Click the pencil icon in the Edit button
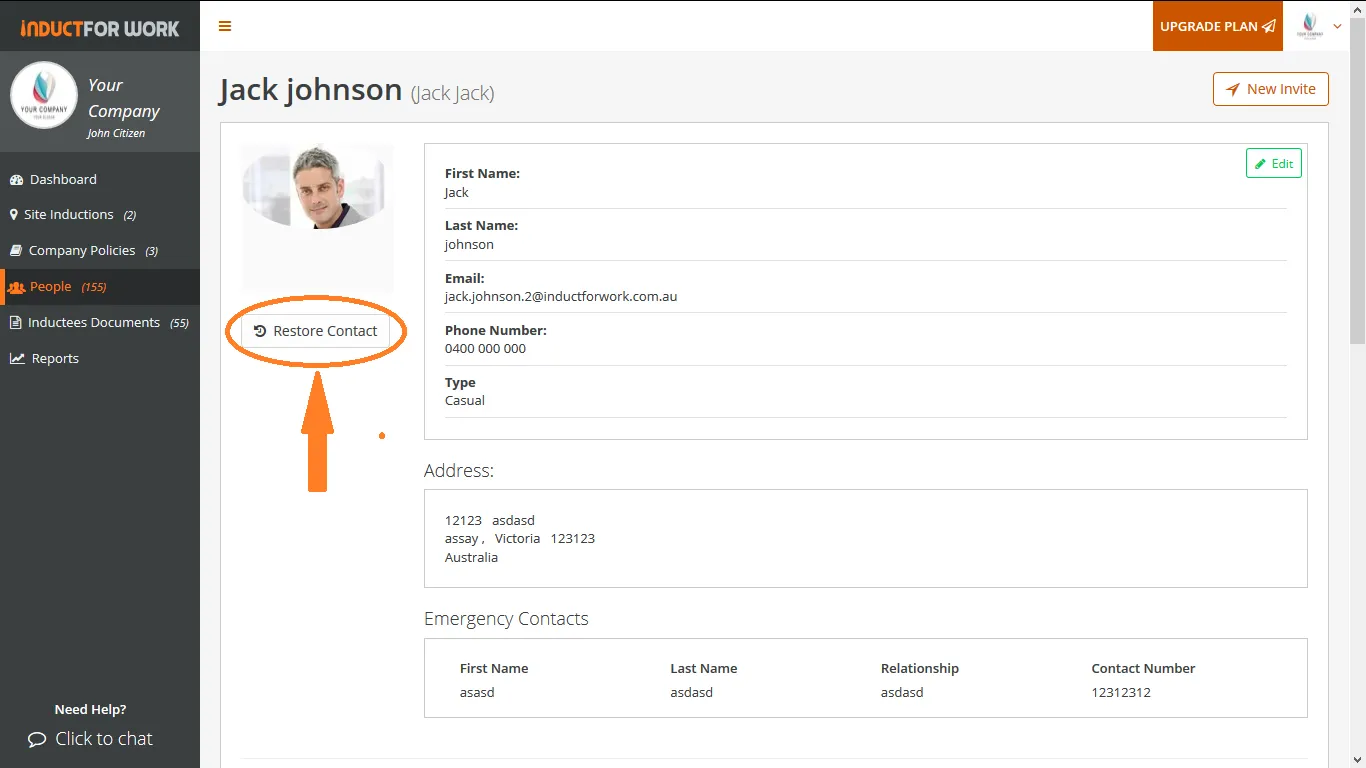The image size is (1366, 768). [x=1261, y=164]
